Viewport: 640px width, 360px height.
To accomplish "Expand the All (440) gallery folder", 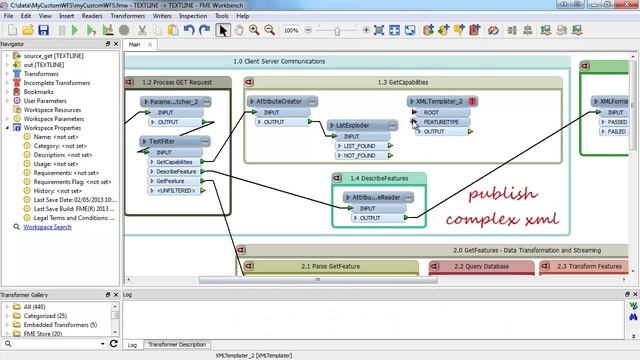I will [7, 307].
